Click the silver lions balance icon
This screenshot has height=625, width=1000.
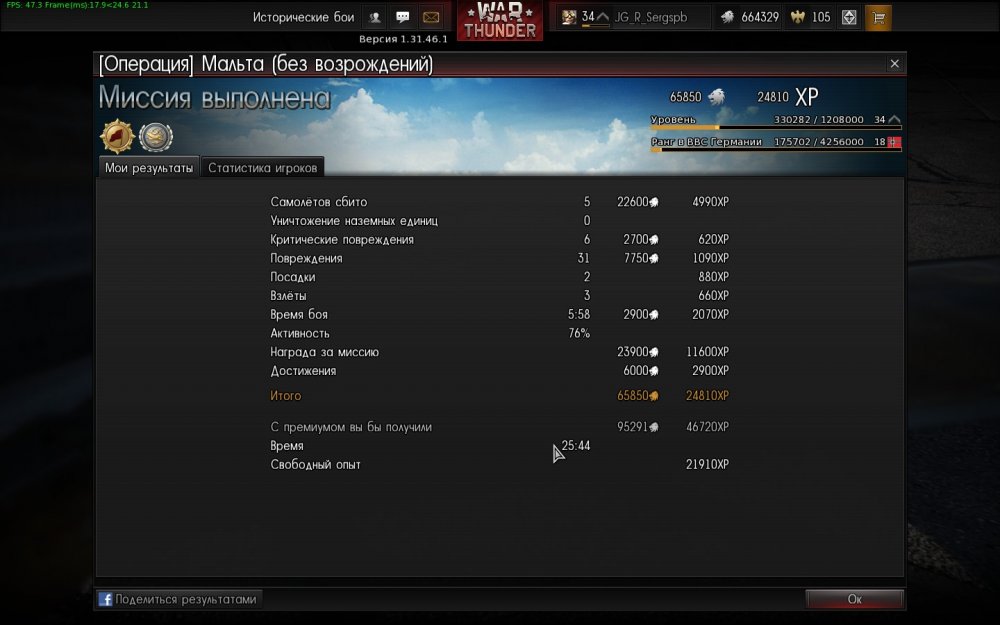click(x=728, y=17)
